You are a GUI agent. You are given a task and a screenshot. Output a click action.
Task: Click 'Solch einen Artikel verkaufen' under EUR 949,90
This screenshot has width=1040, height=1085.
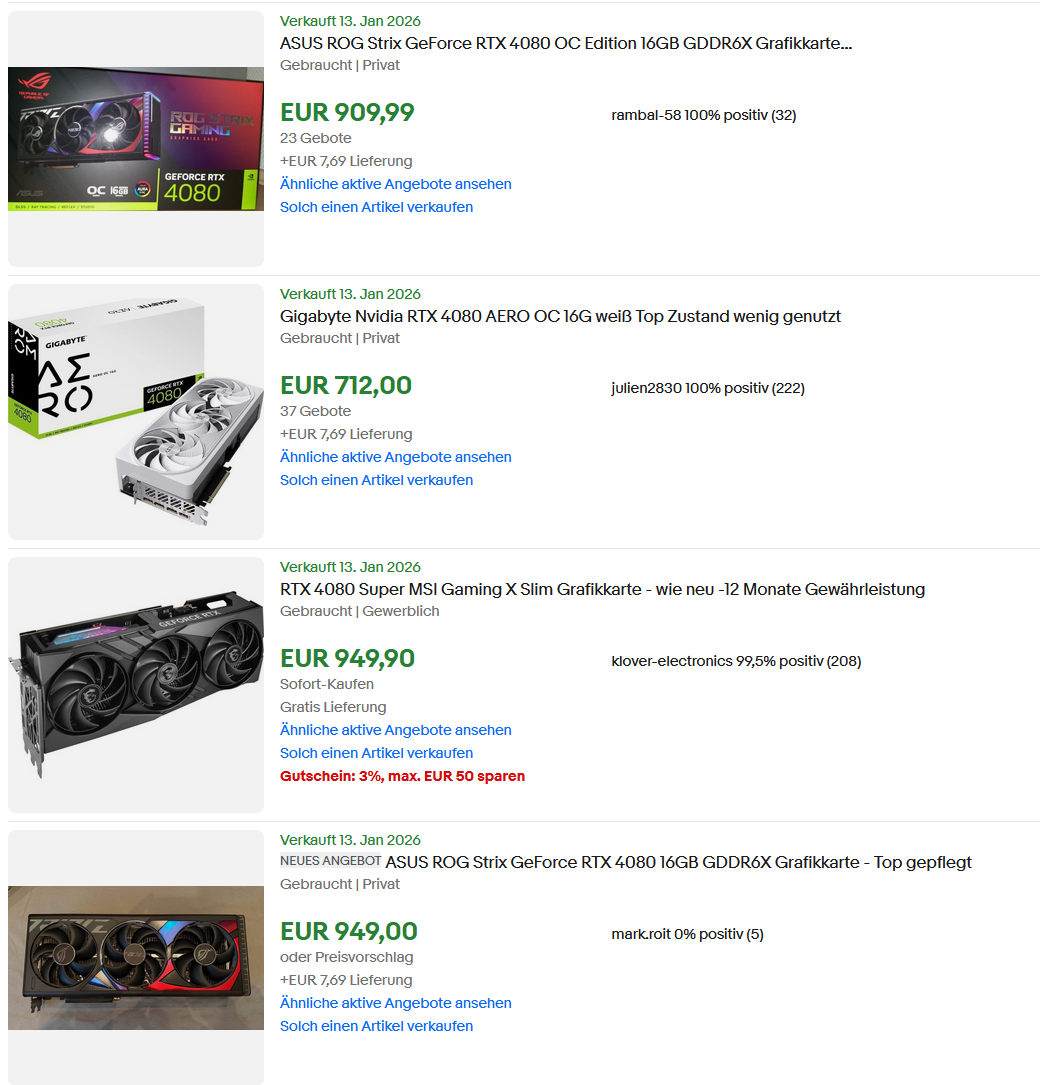(376, 753)
